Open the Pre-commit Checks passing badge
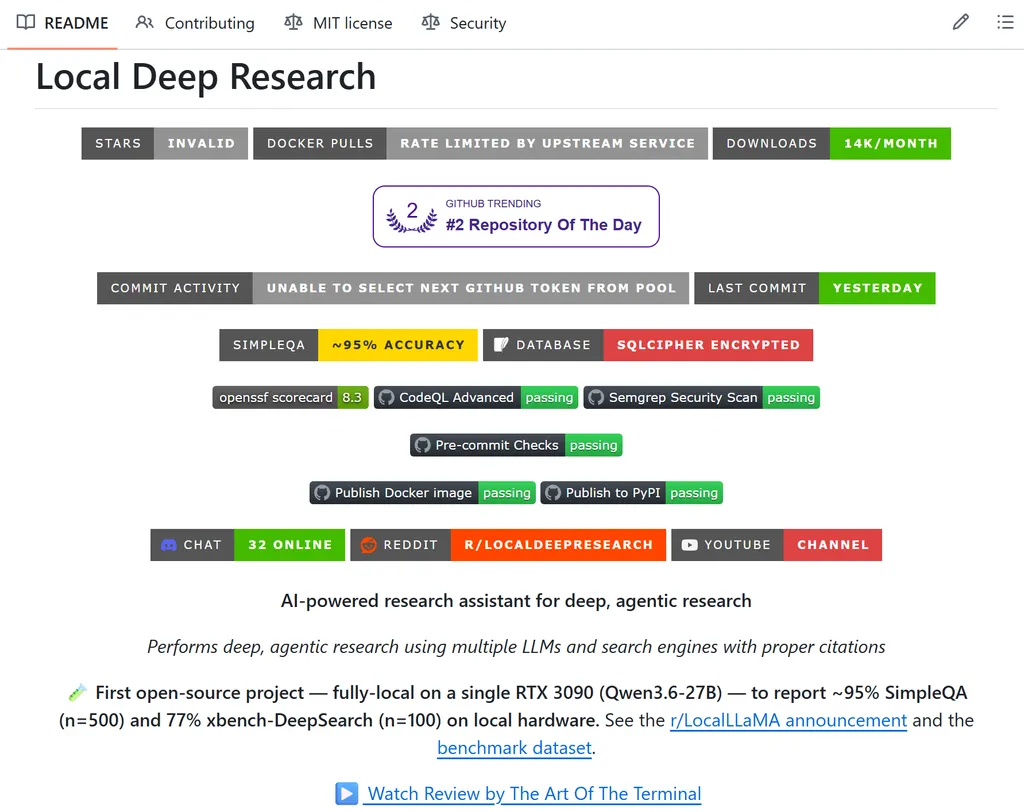This screenshot has width=1024, height=812. pos(516,445)
